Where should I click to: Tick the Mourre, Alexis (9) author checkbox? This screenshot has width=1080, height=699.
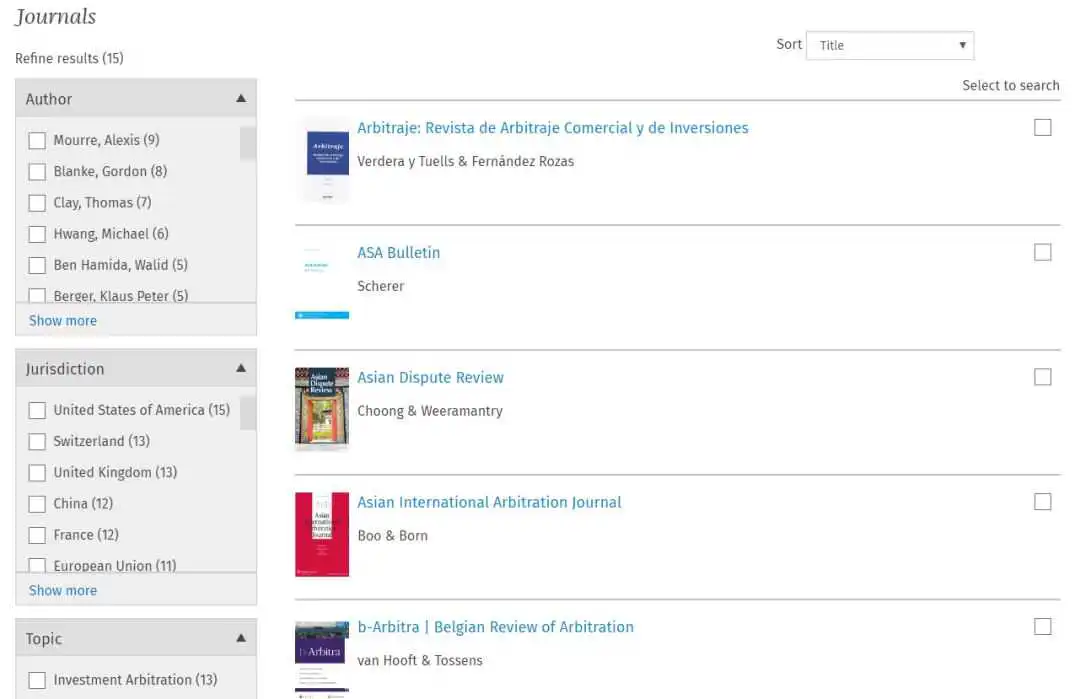tap(37, 140)
